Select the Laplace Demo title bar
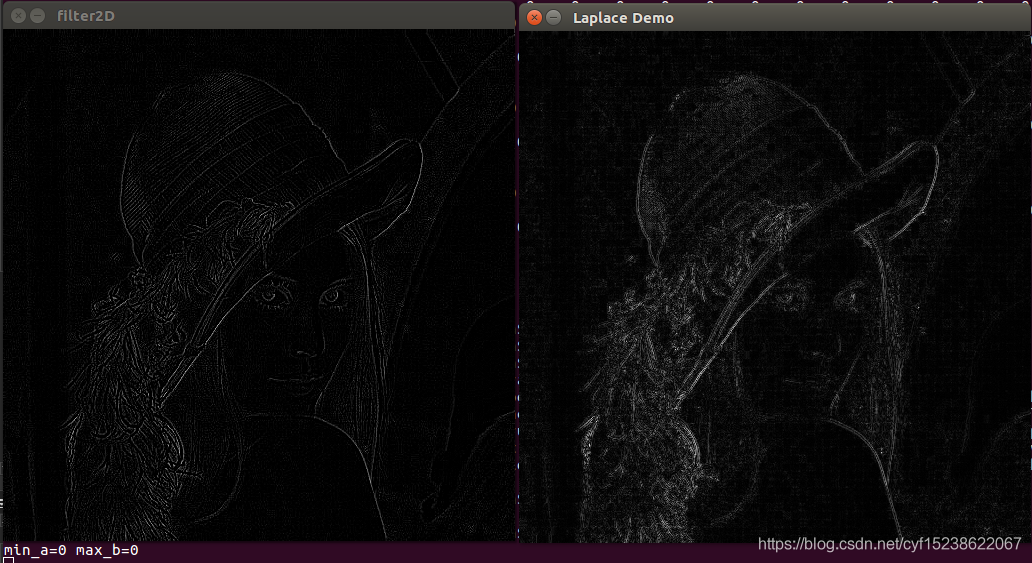 click(x=775, y=18)
